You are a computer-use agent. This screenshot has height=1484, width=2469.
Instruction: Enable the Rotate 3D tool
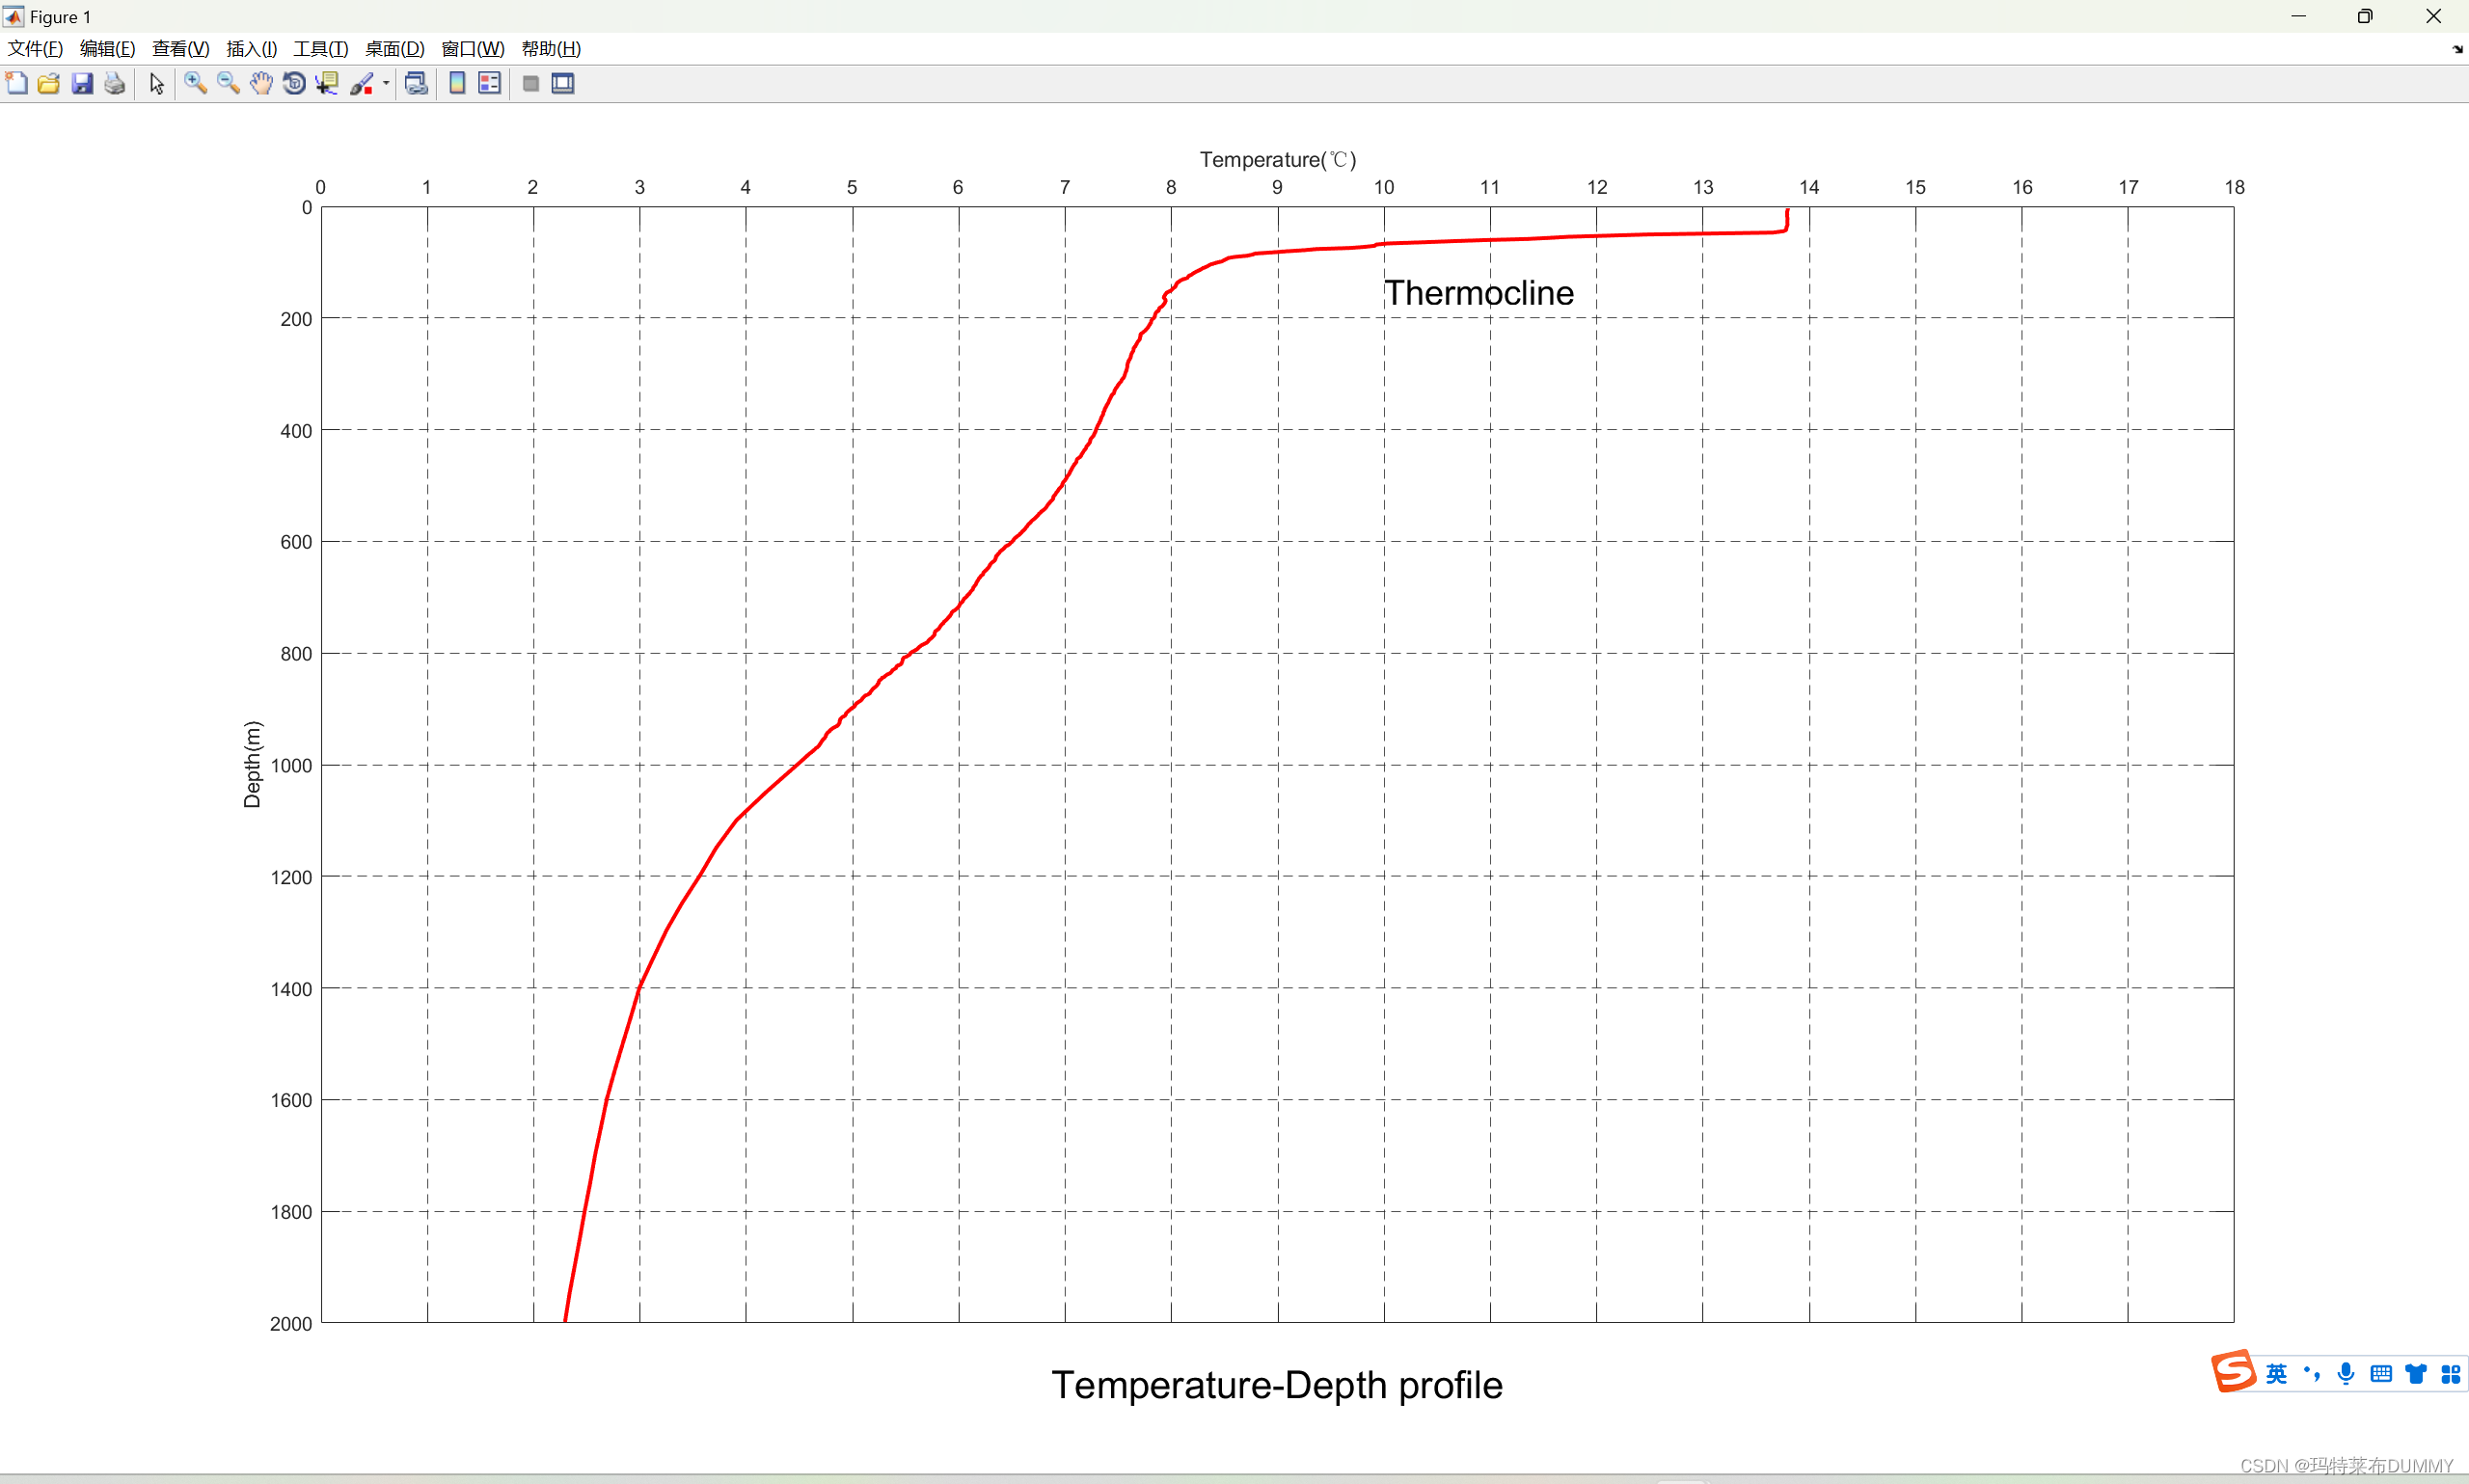[x=294, y=84]
